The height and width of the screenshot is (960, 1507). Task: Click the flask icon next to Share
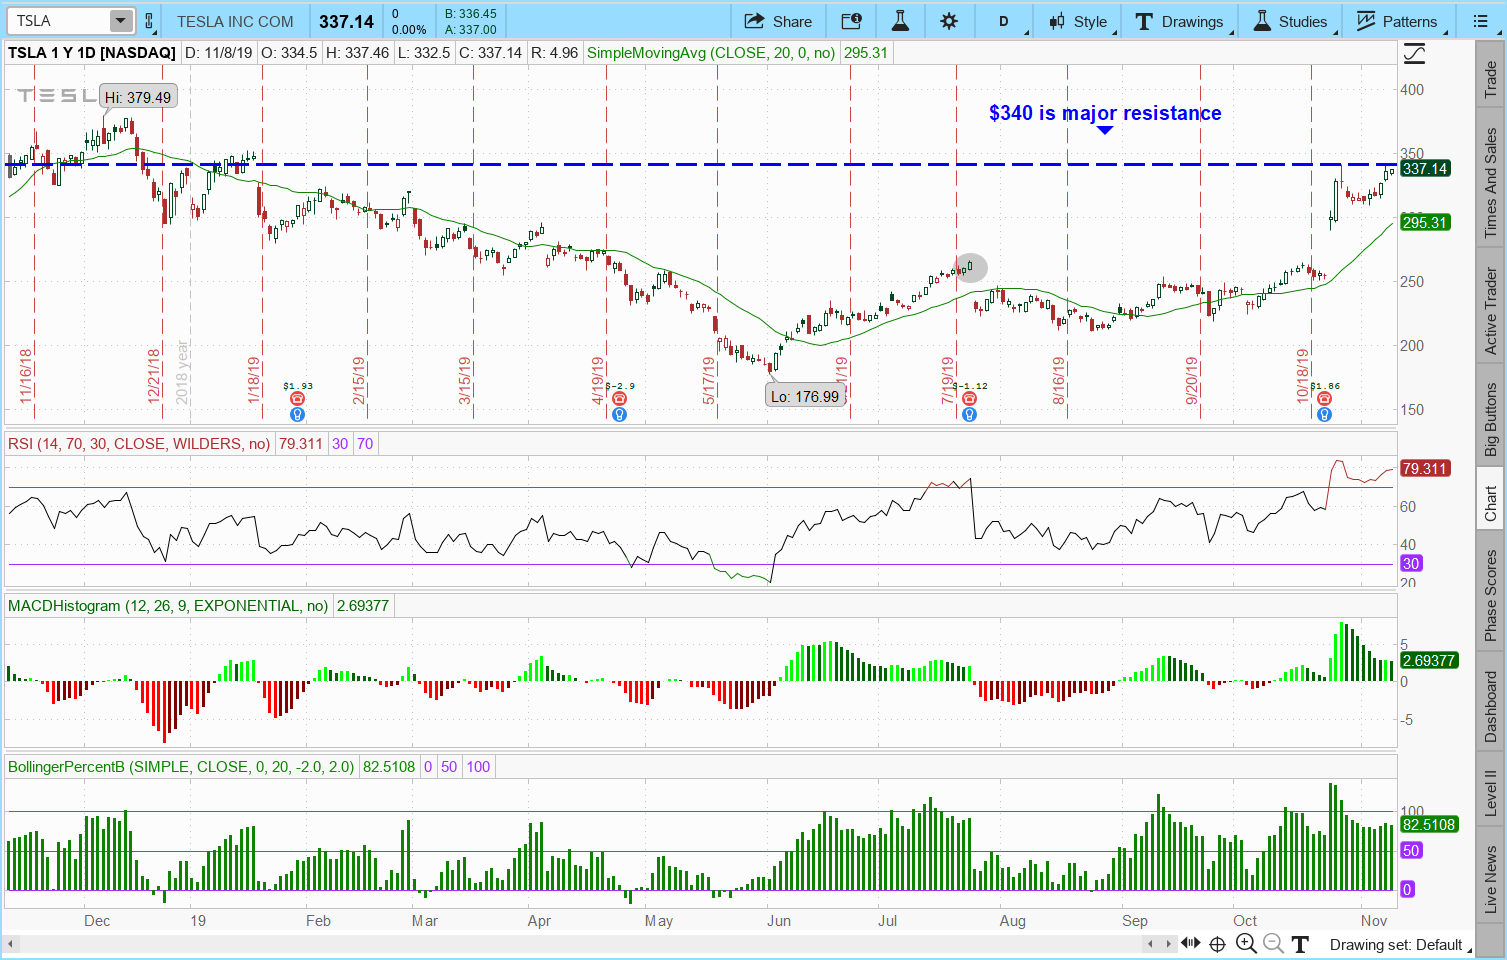tap(900, 21)
